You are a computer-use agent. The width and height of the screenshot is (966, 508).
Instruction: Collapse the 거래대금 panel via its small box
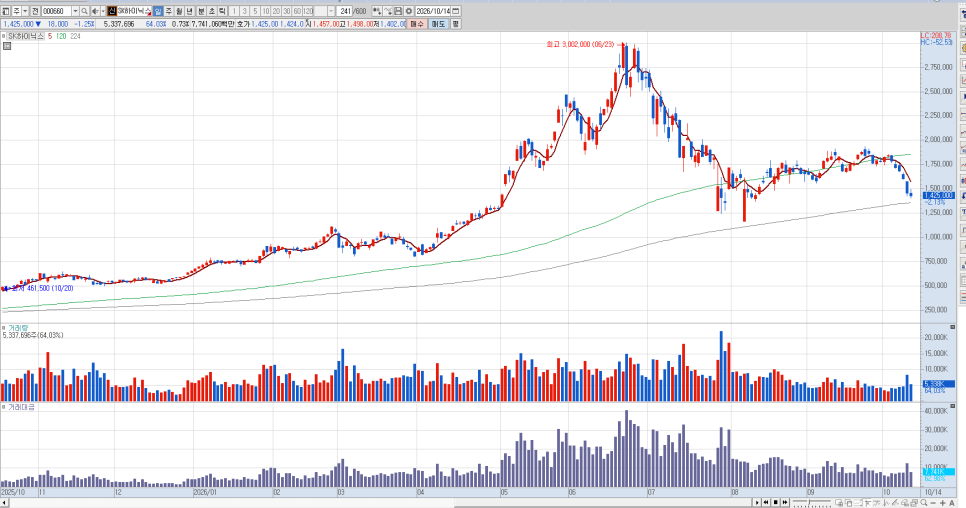coord(4,407)
